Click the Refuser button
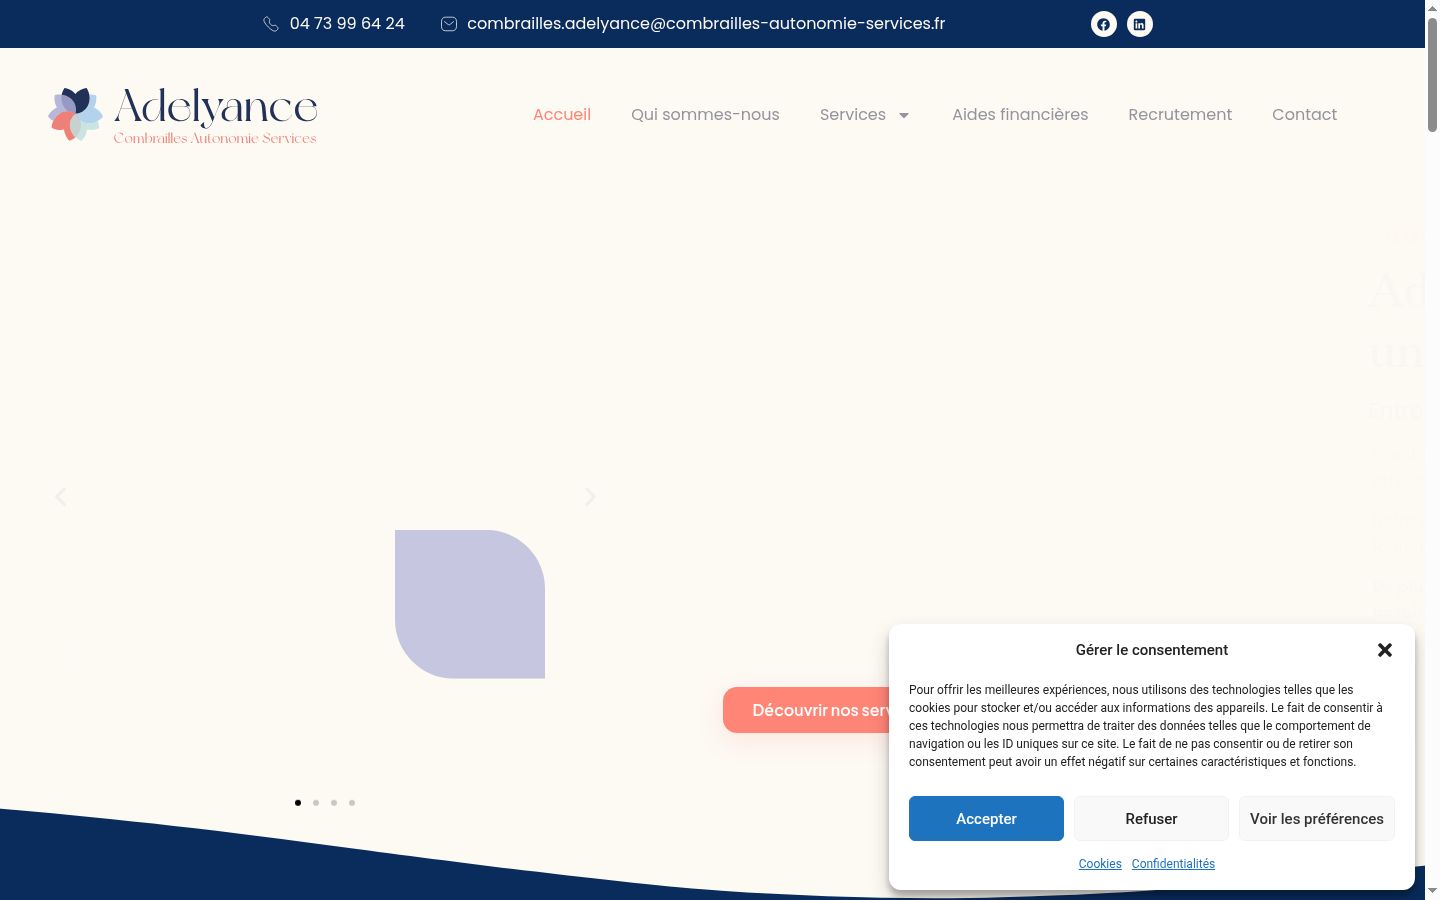 point(1151,819)
